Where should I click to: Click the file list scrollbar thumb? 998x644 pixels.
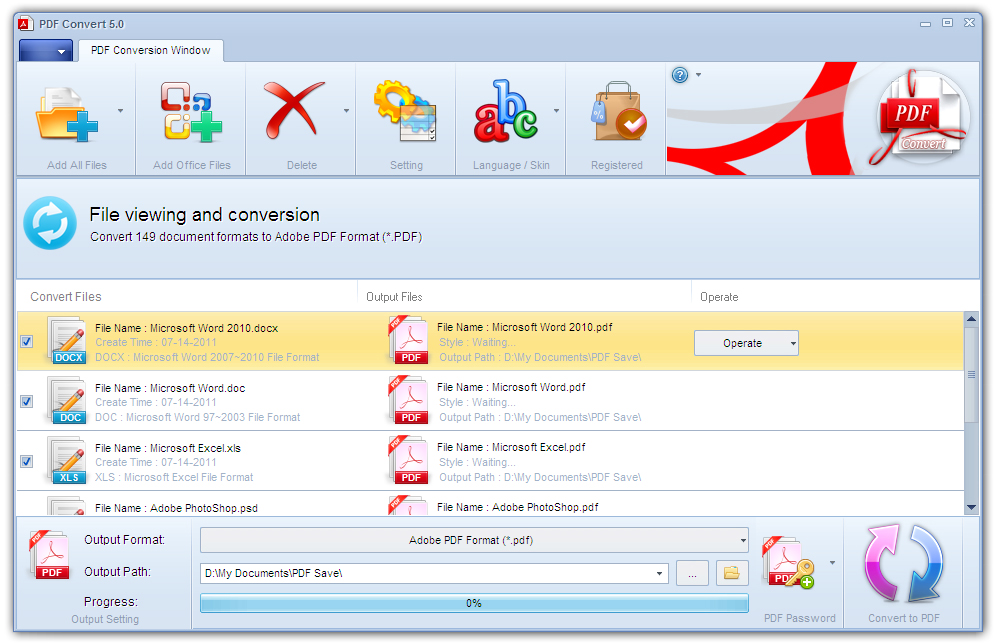coord(971,375)
